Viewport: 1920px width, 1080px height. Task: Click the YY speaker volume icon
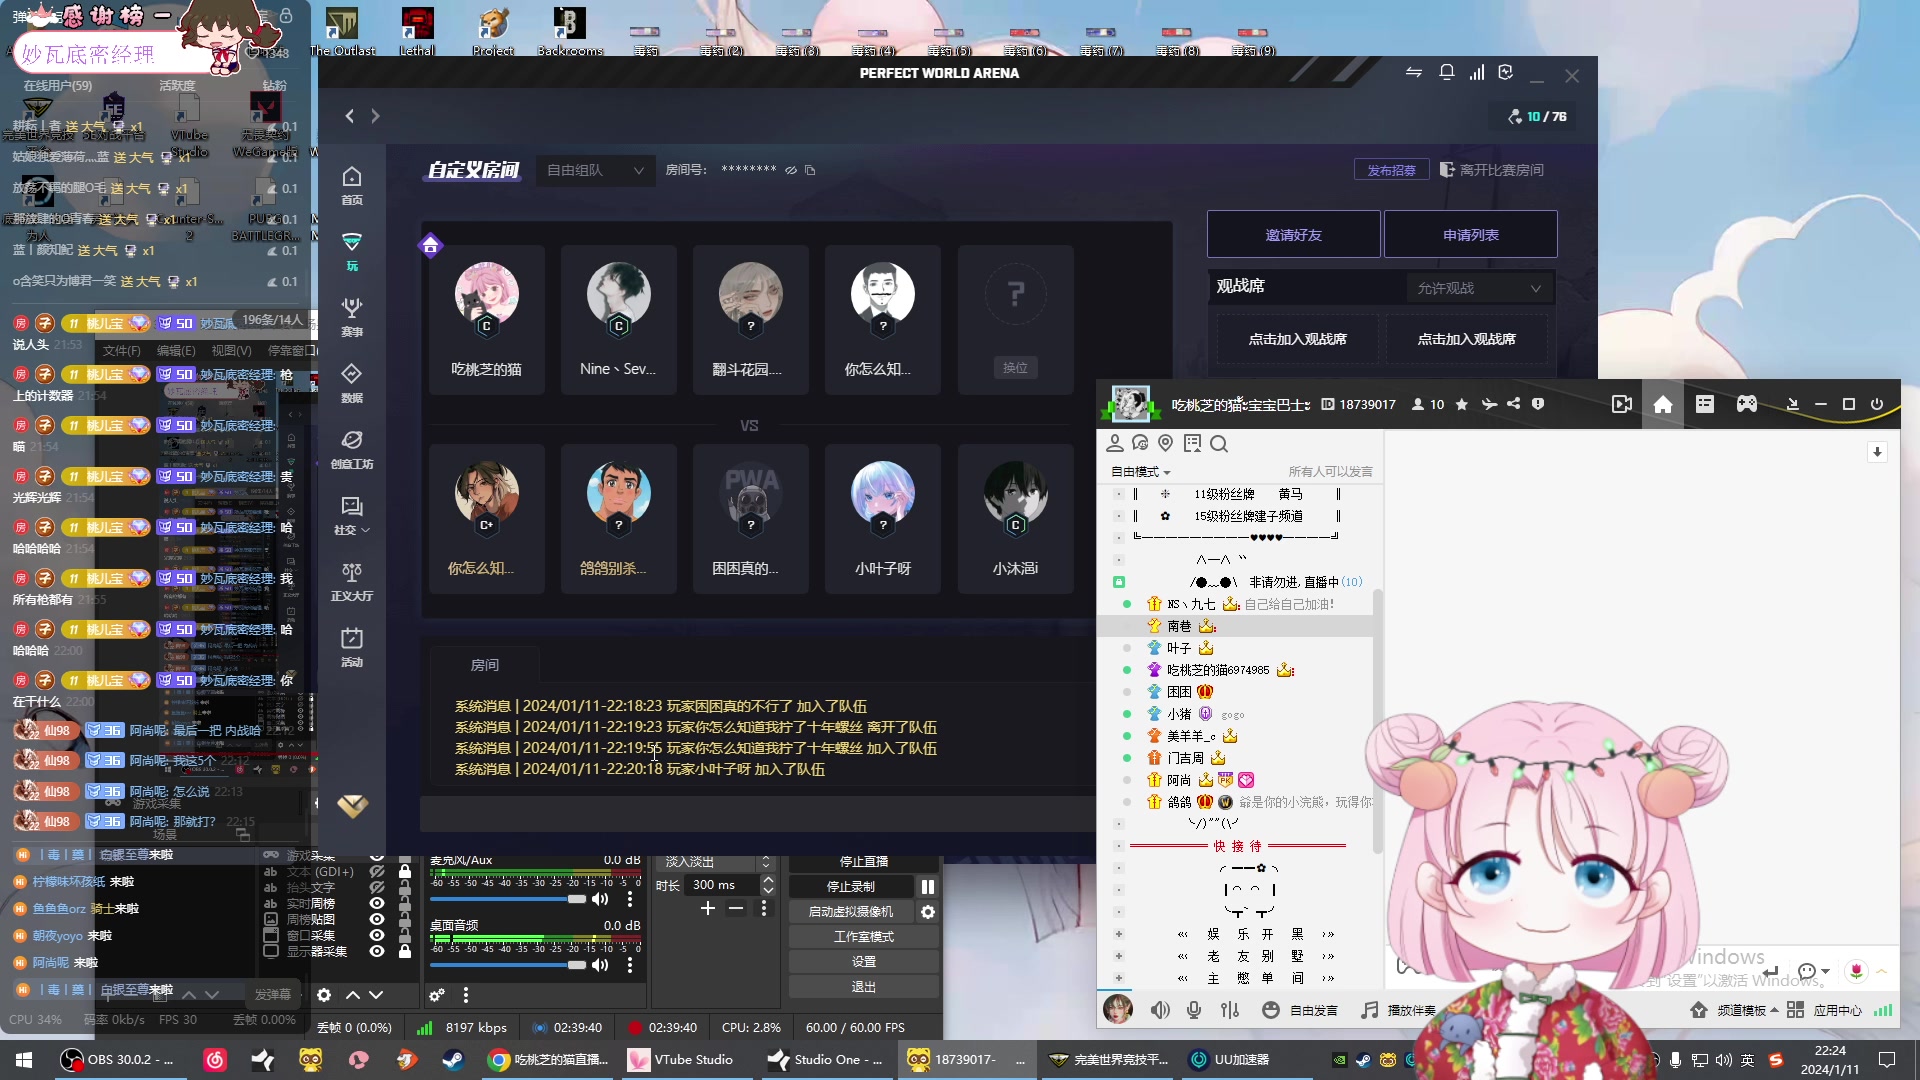tap(1160, 1010)
